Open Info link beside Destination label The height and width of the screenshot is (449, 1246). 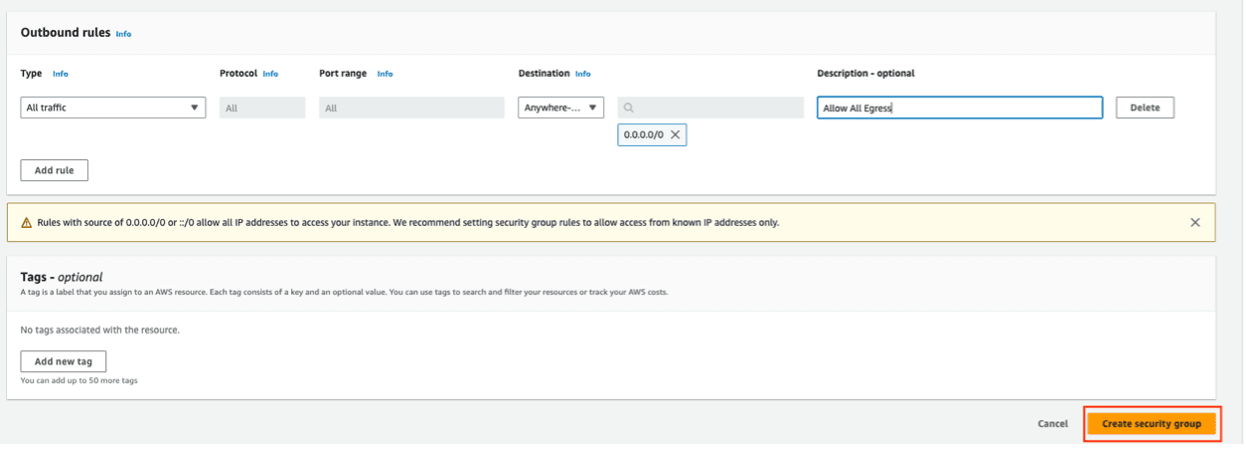click(583, 74)
